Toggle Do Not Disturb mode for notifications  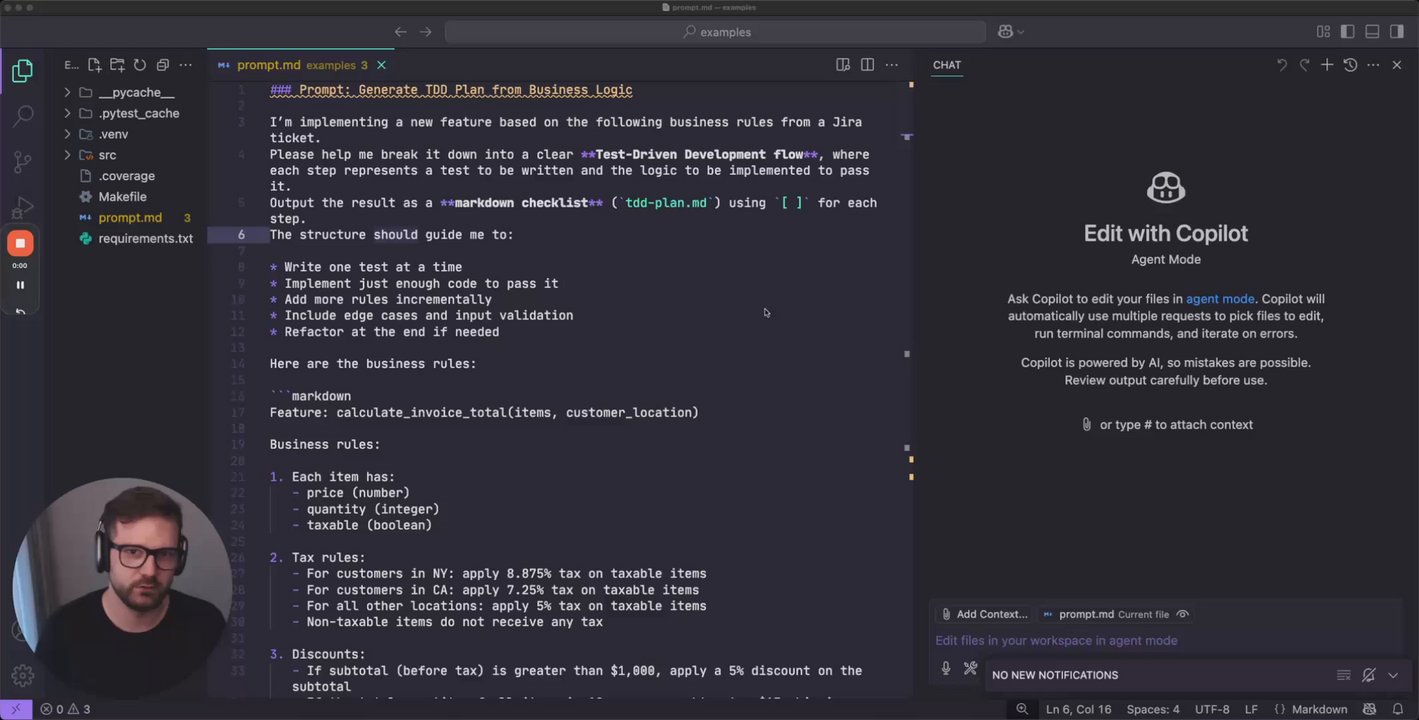pyautogui.click(x=1369, y=675)
